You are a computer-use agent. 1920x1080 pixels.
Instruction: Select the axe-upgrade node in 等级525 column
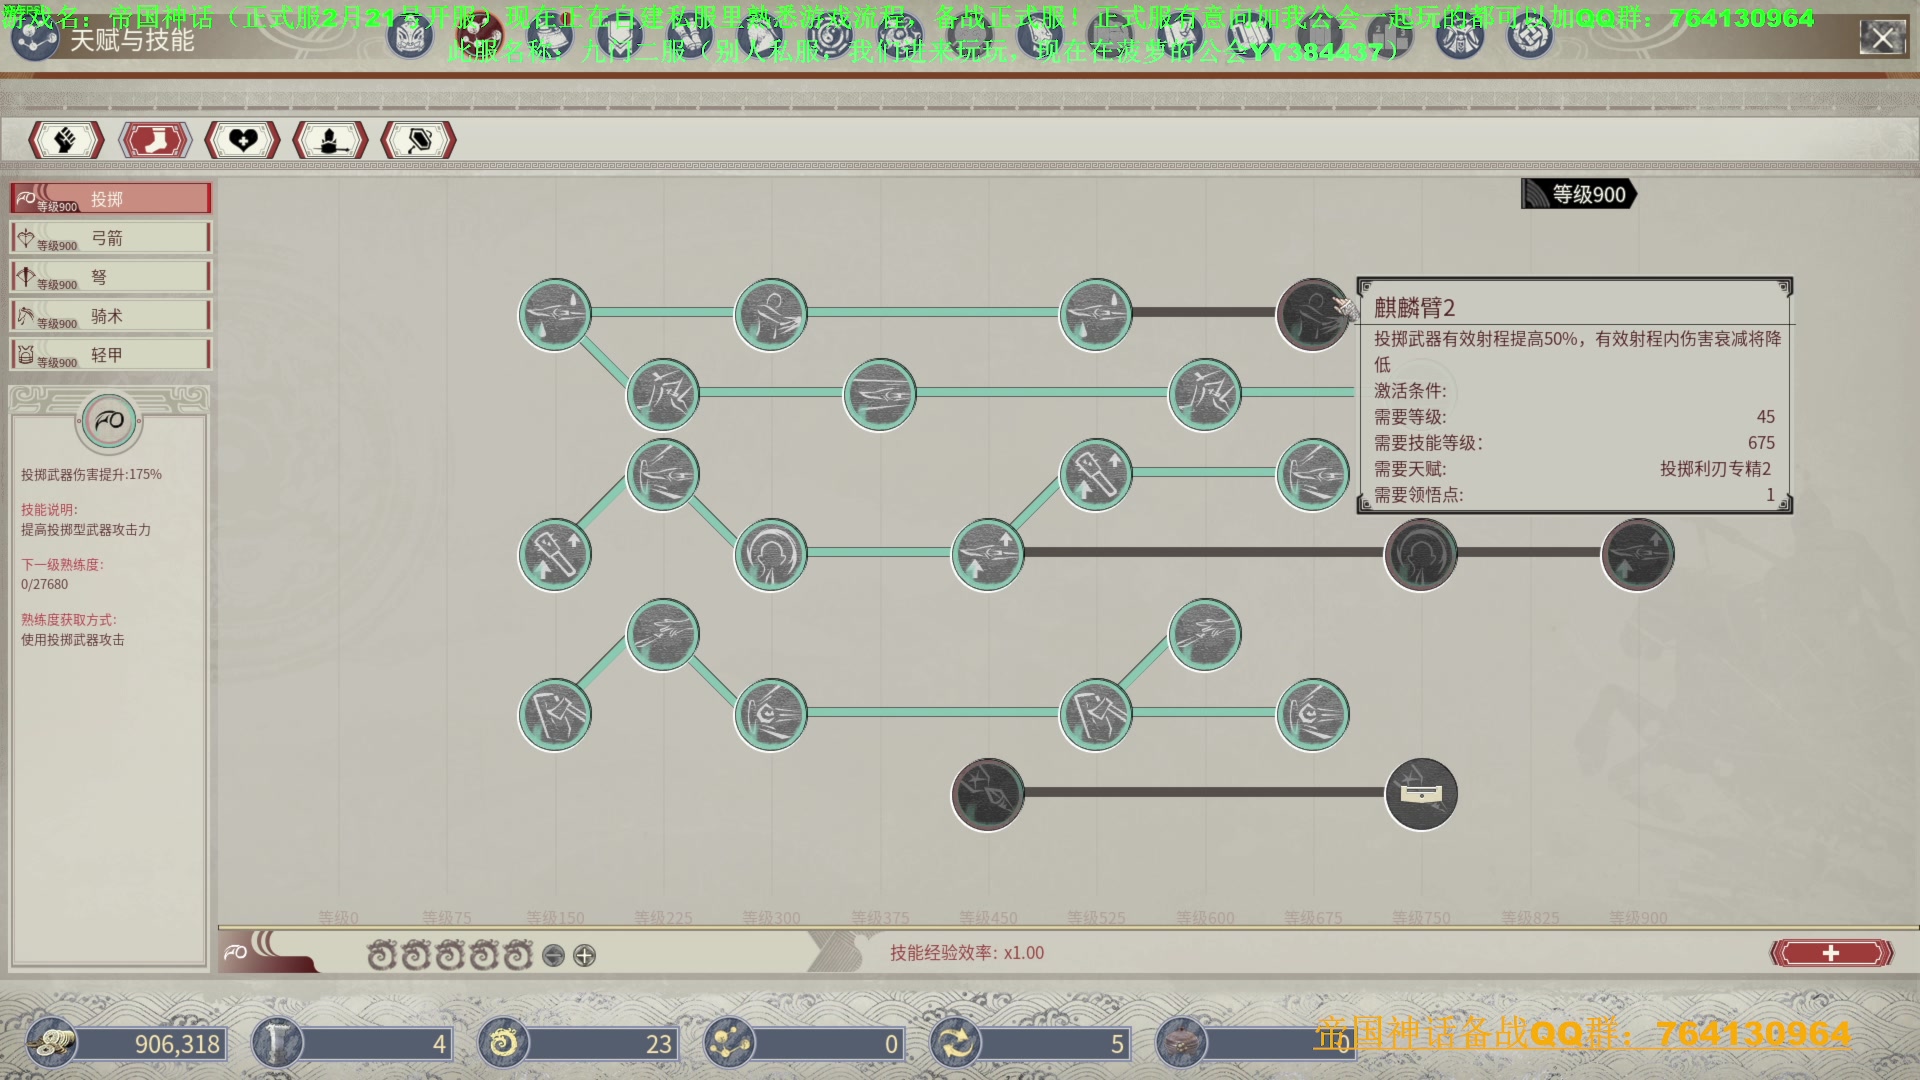1095,475
